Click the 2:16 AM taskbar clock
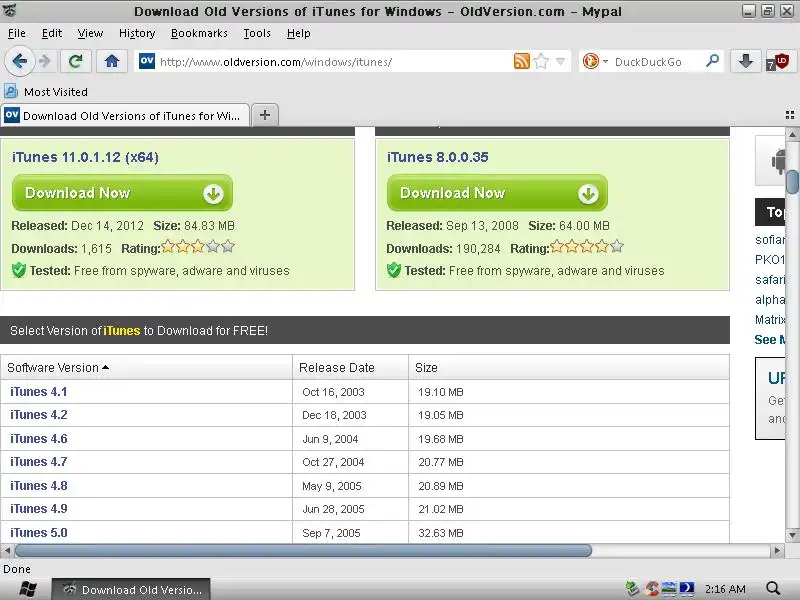The height and width of the screenshot is (600, 800). click(x=725, y=589)
